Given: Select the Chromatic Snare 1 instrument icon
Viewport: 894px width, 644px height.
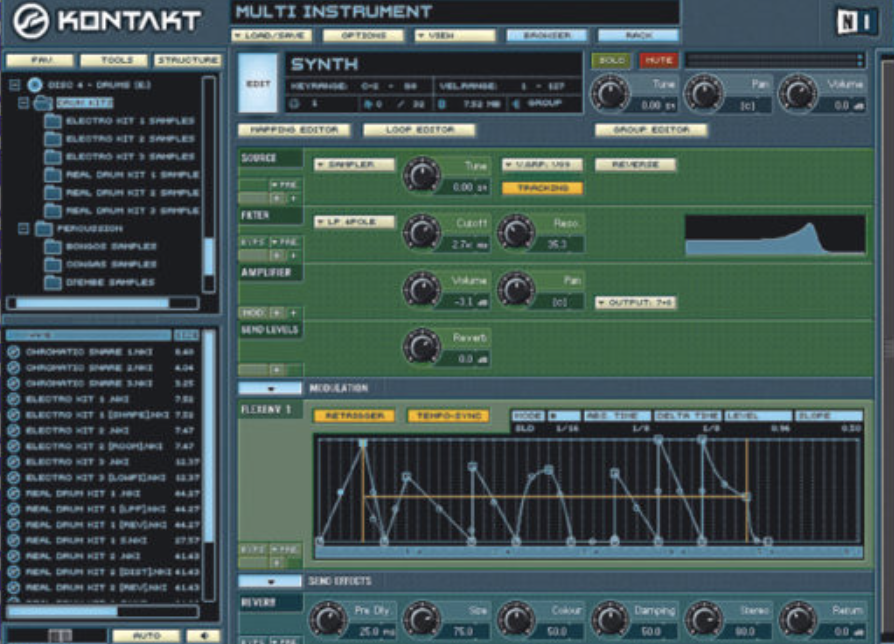Looking at the screenshot, I should pyautogui.click(x=14, y=352).
